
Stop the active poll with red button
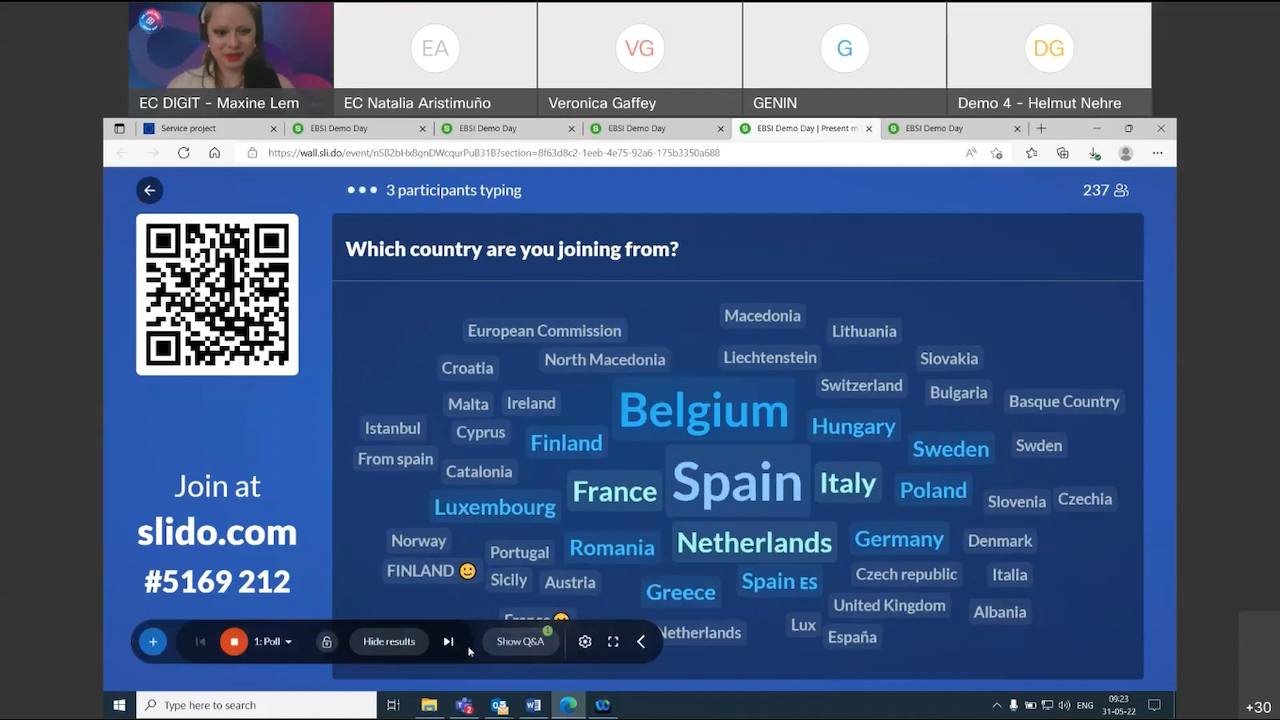click(x=233, y=642)
